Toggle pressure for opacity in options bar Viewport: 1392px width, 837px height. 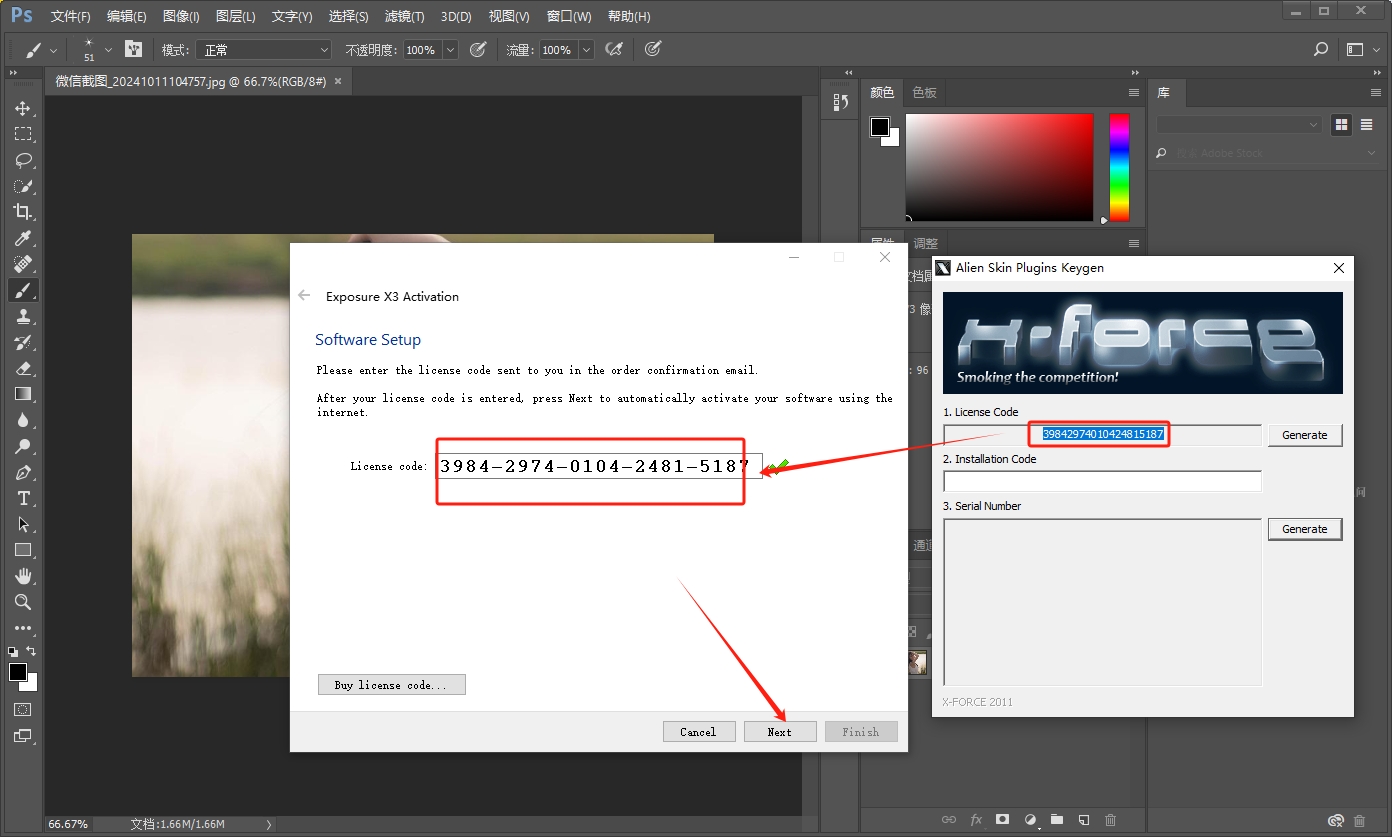pyautogui.click(x=478, y=49)
